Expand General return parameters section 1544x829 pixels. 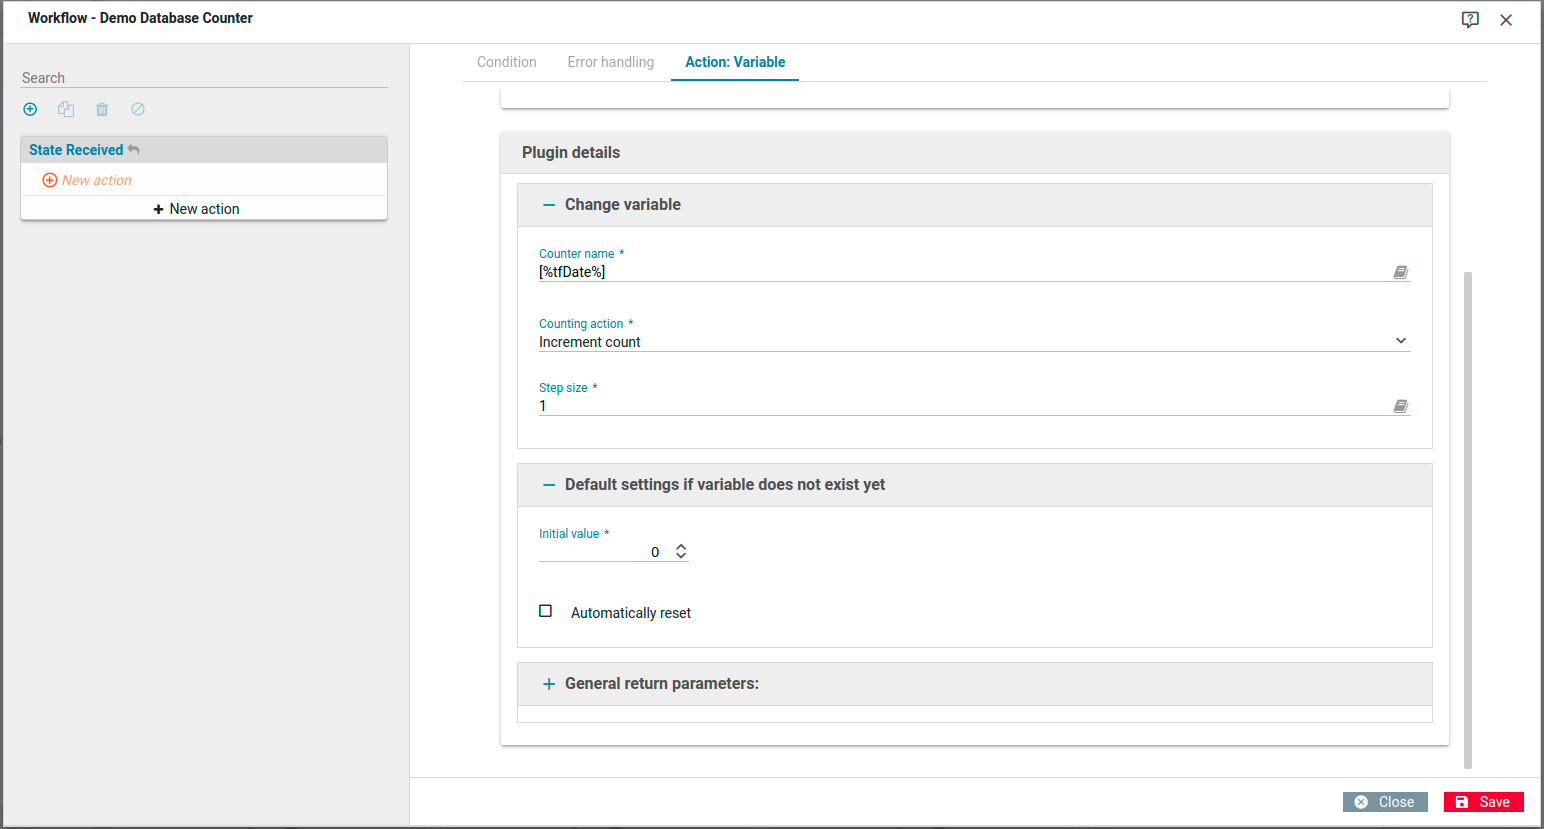(548, 684)
